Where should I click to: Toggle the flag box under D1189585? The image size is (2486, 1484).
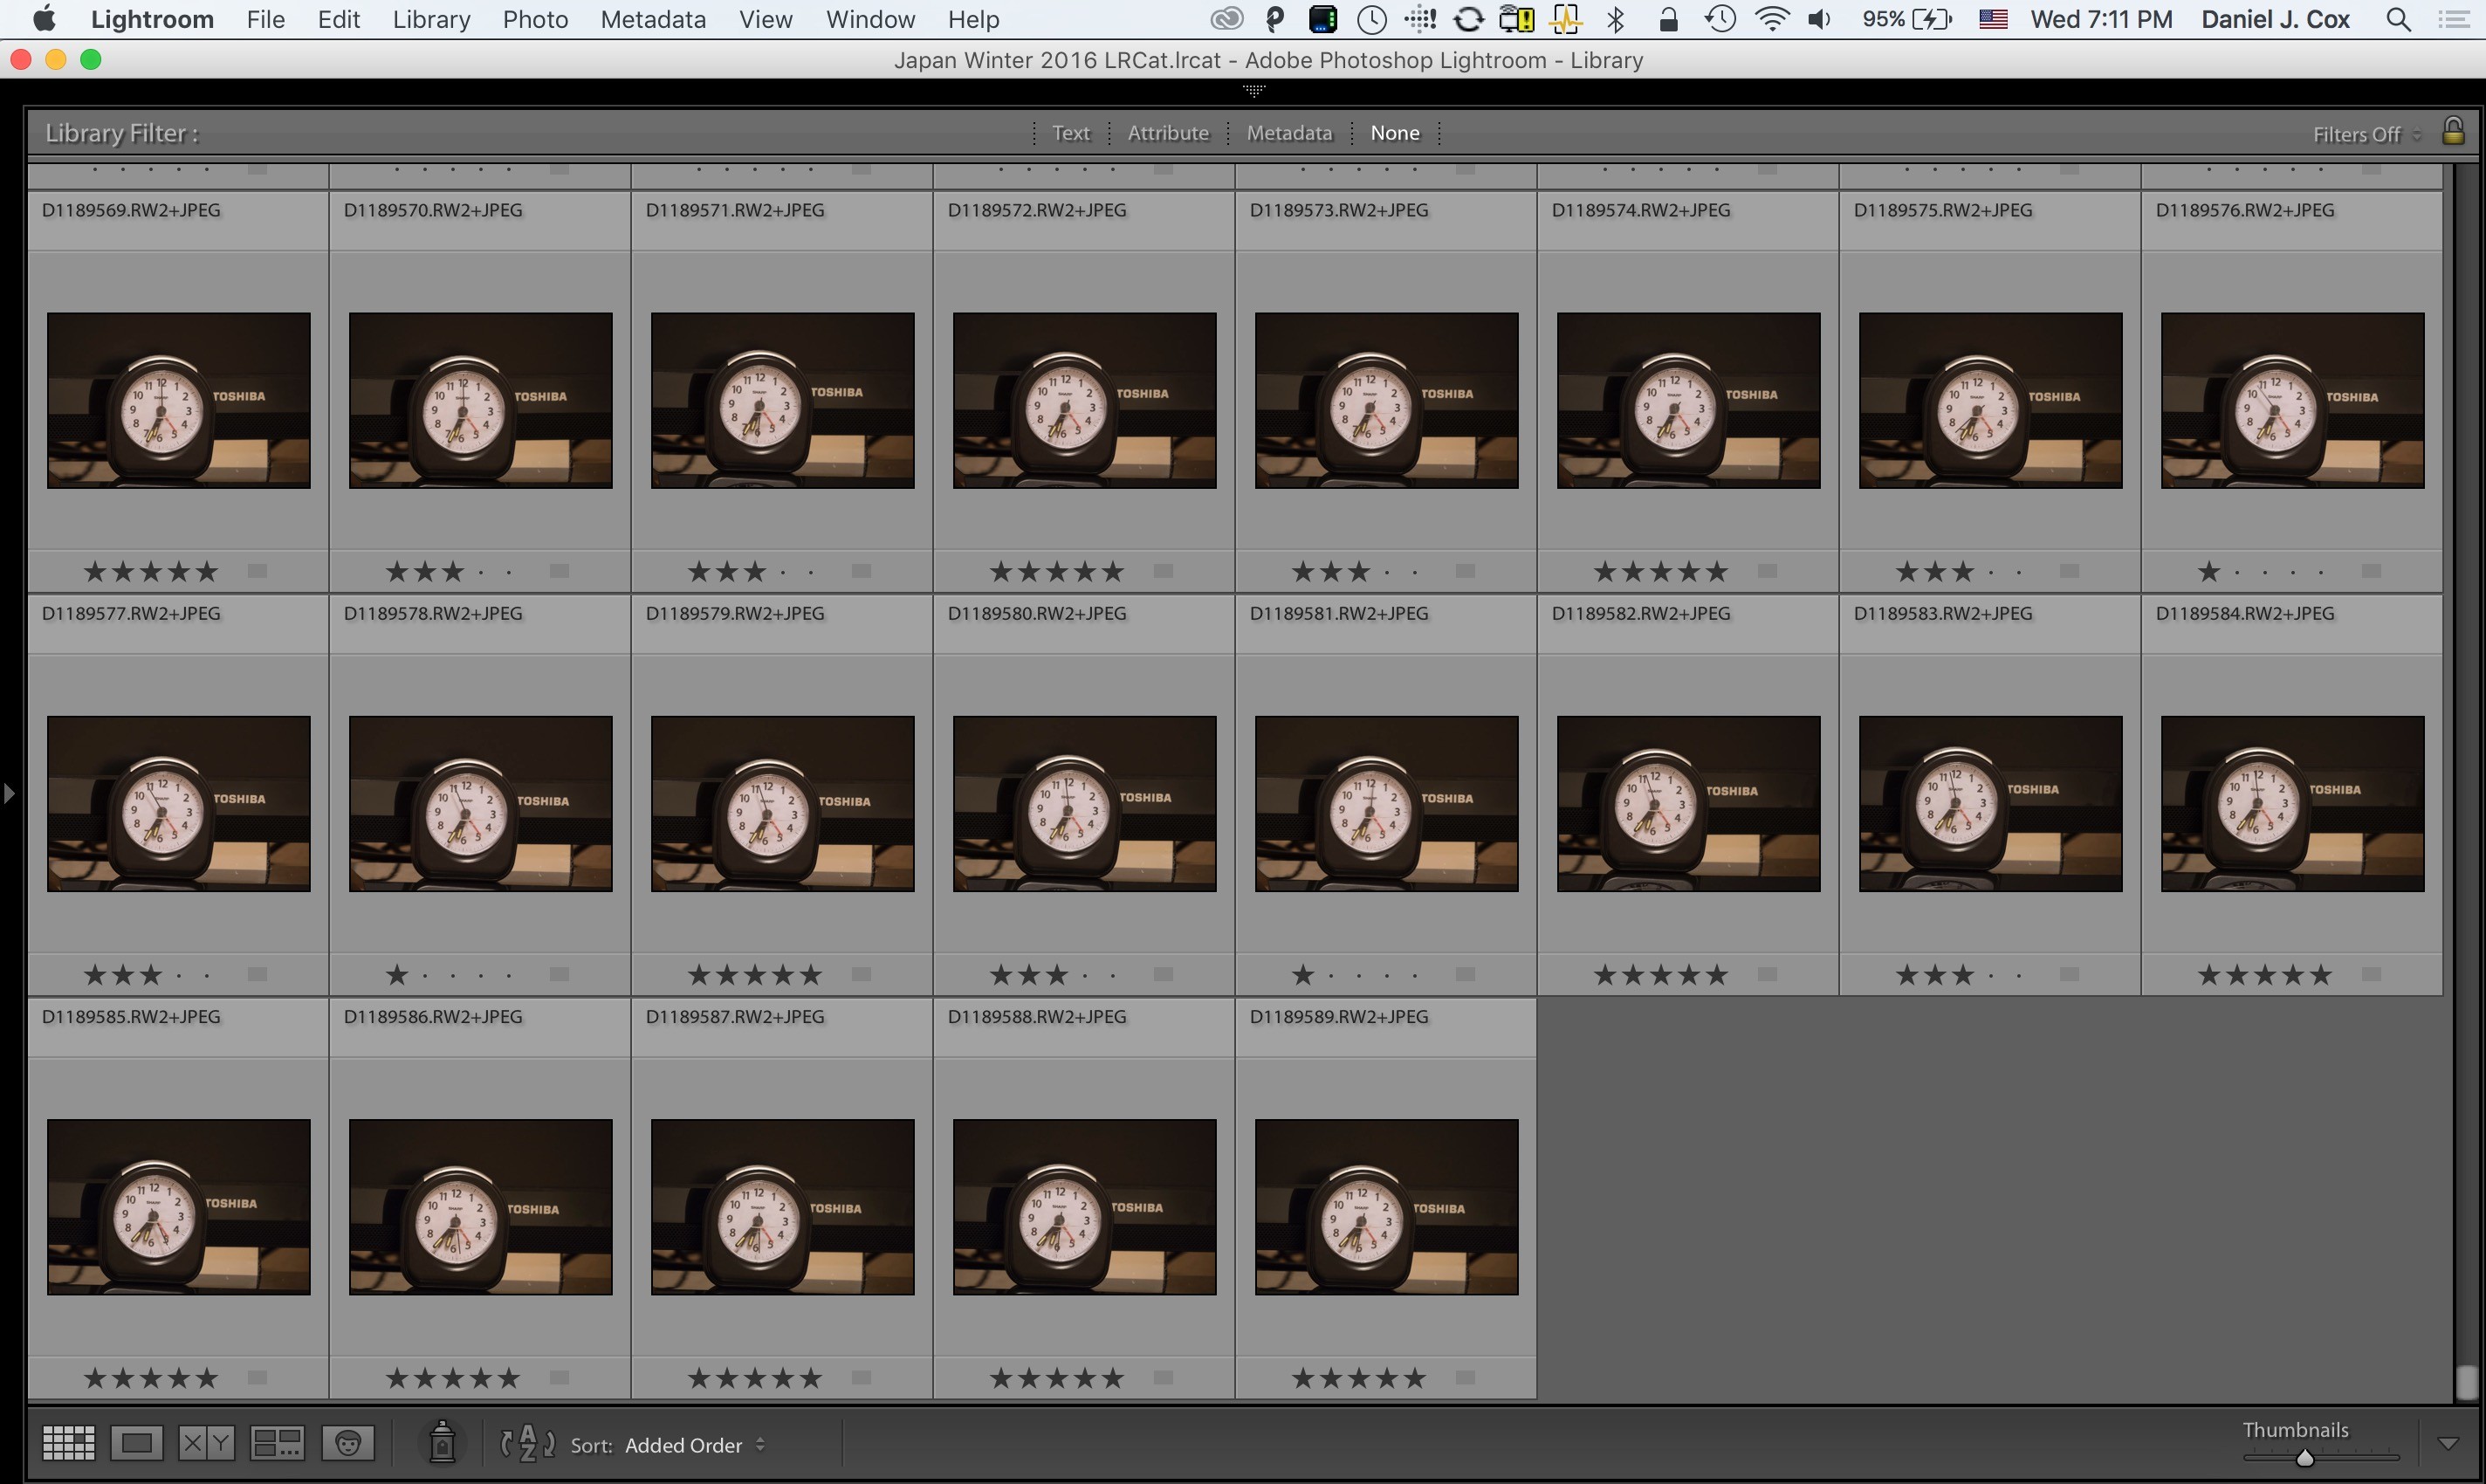coord(257,1377)
